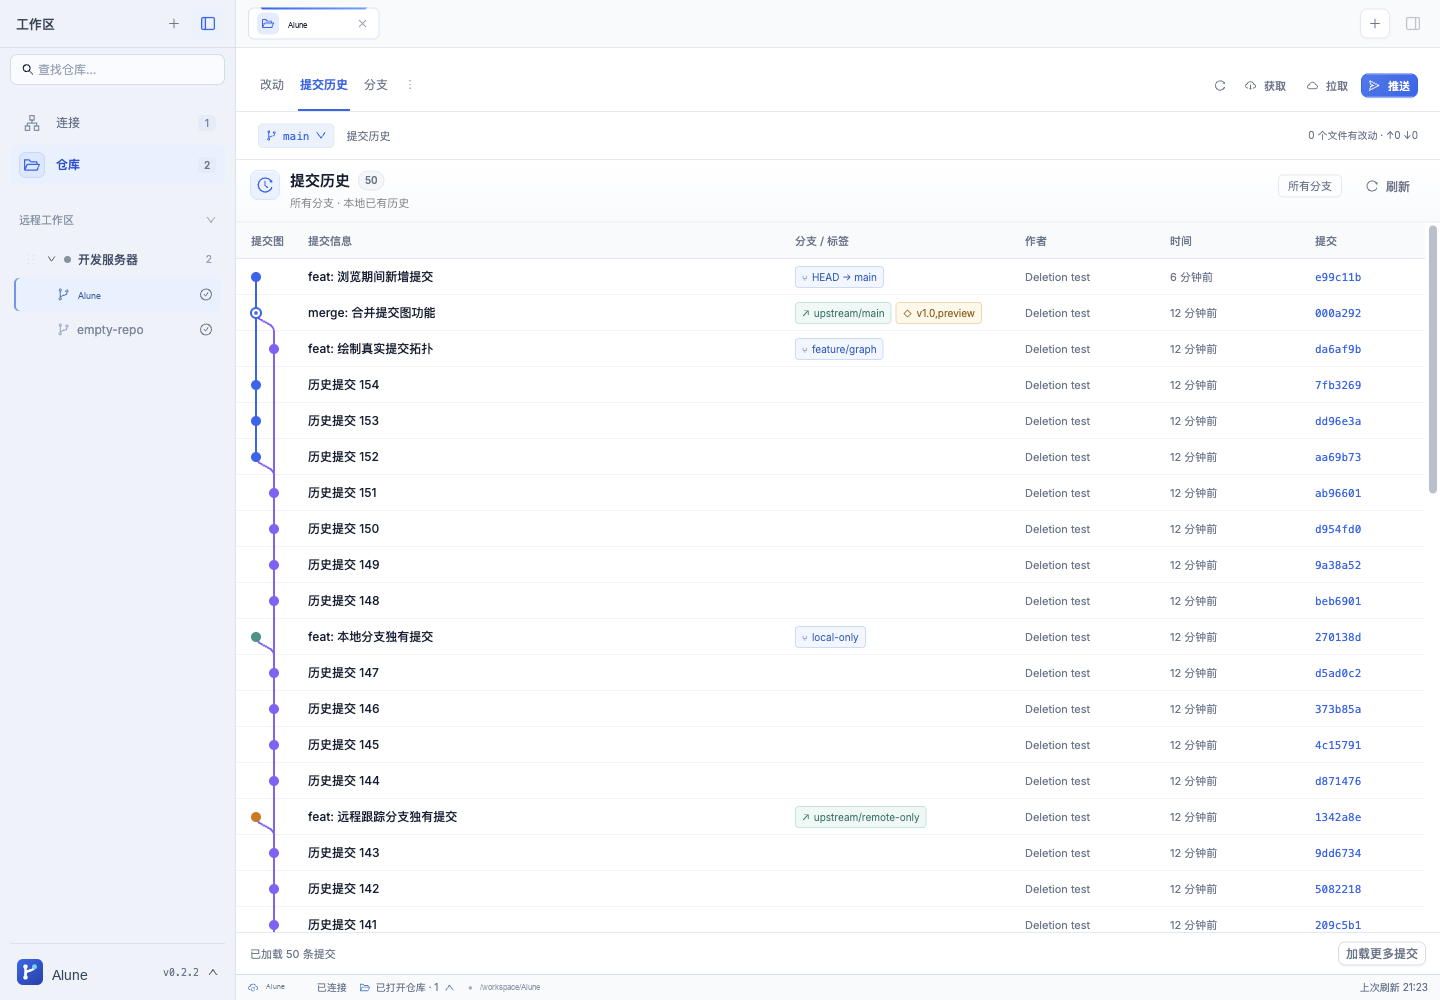Open the more options vertical dots menu
This screenshot has height=1000, width=1440.
pyautogui.click(x=410, y=85)
